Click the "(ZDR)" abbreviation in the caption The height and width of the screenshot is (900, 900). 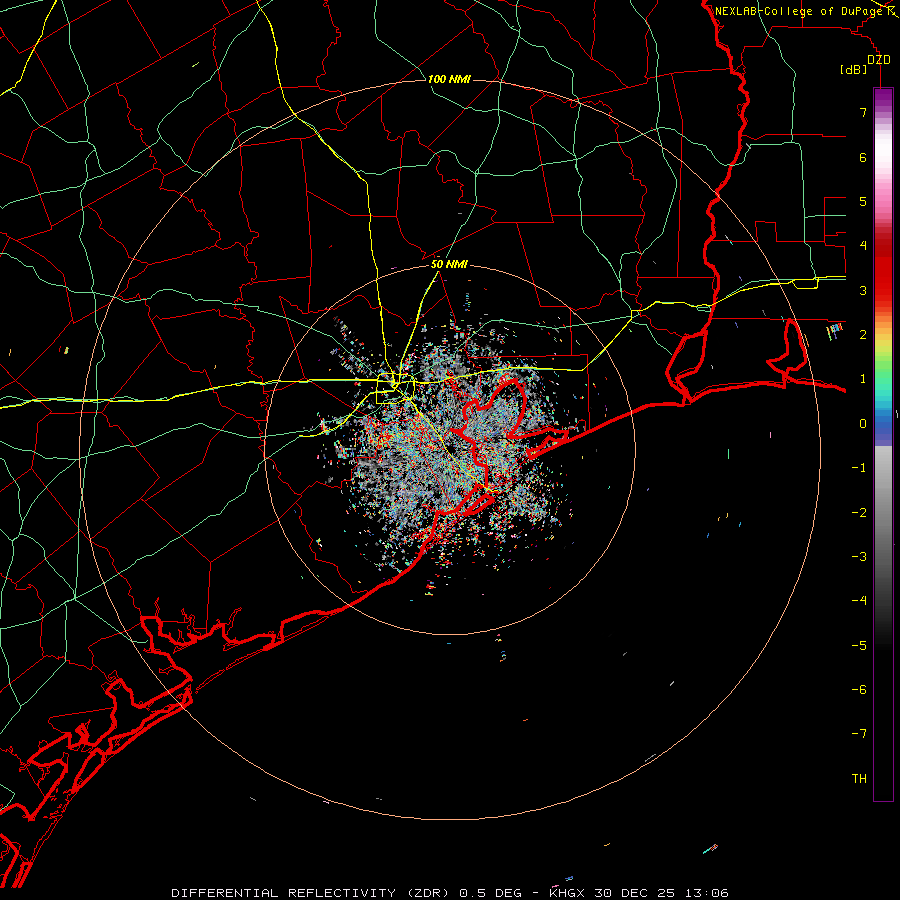point(430,893)
